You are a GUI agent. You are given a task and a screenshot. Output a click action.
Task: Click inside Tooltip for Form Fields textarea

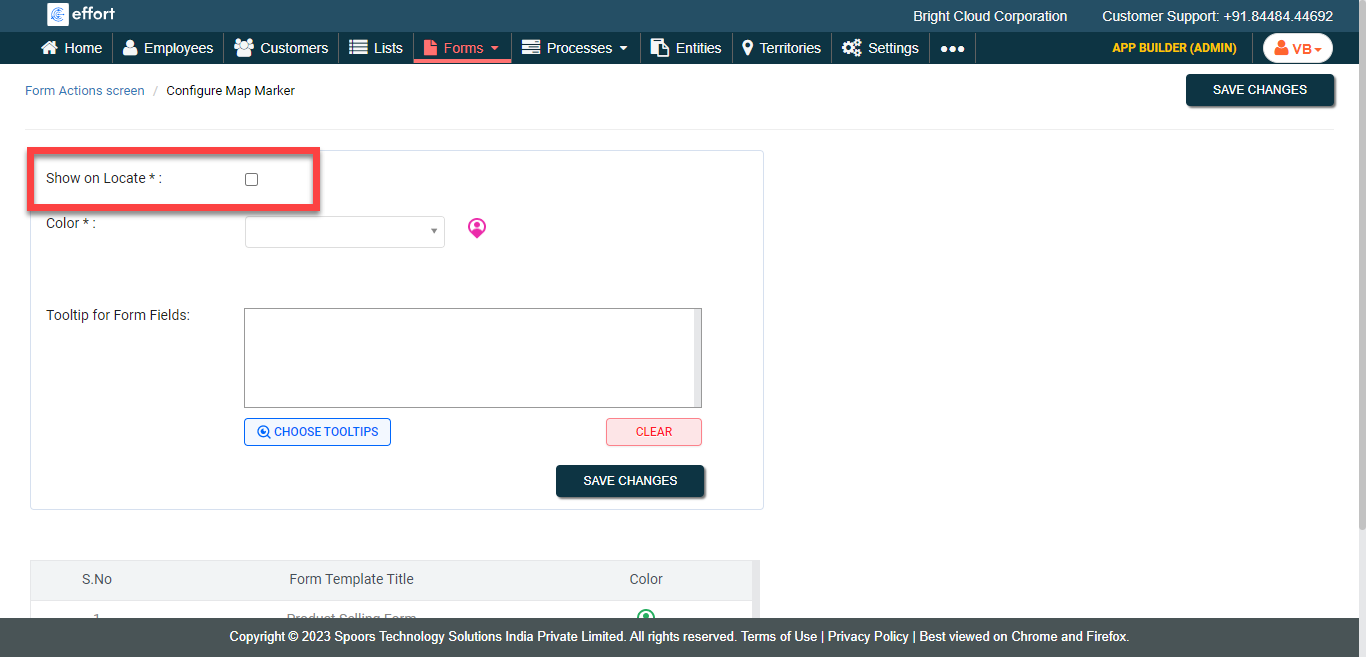(x=472, y=357)
